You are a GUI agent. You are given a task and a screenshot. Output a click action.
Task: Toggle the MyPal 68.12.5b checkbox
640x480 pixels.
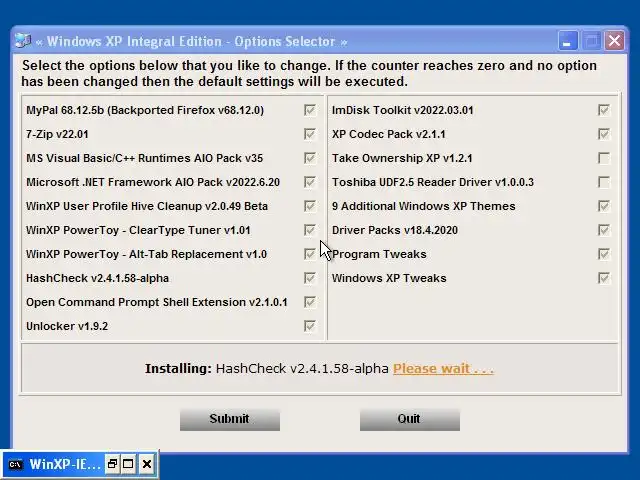(310, 110)
